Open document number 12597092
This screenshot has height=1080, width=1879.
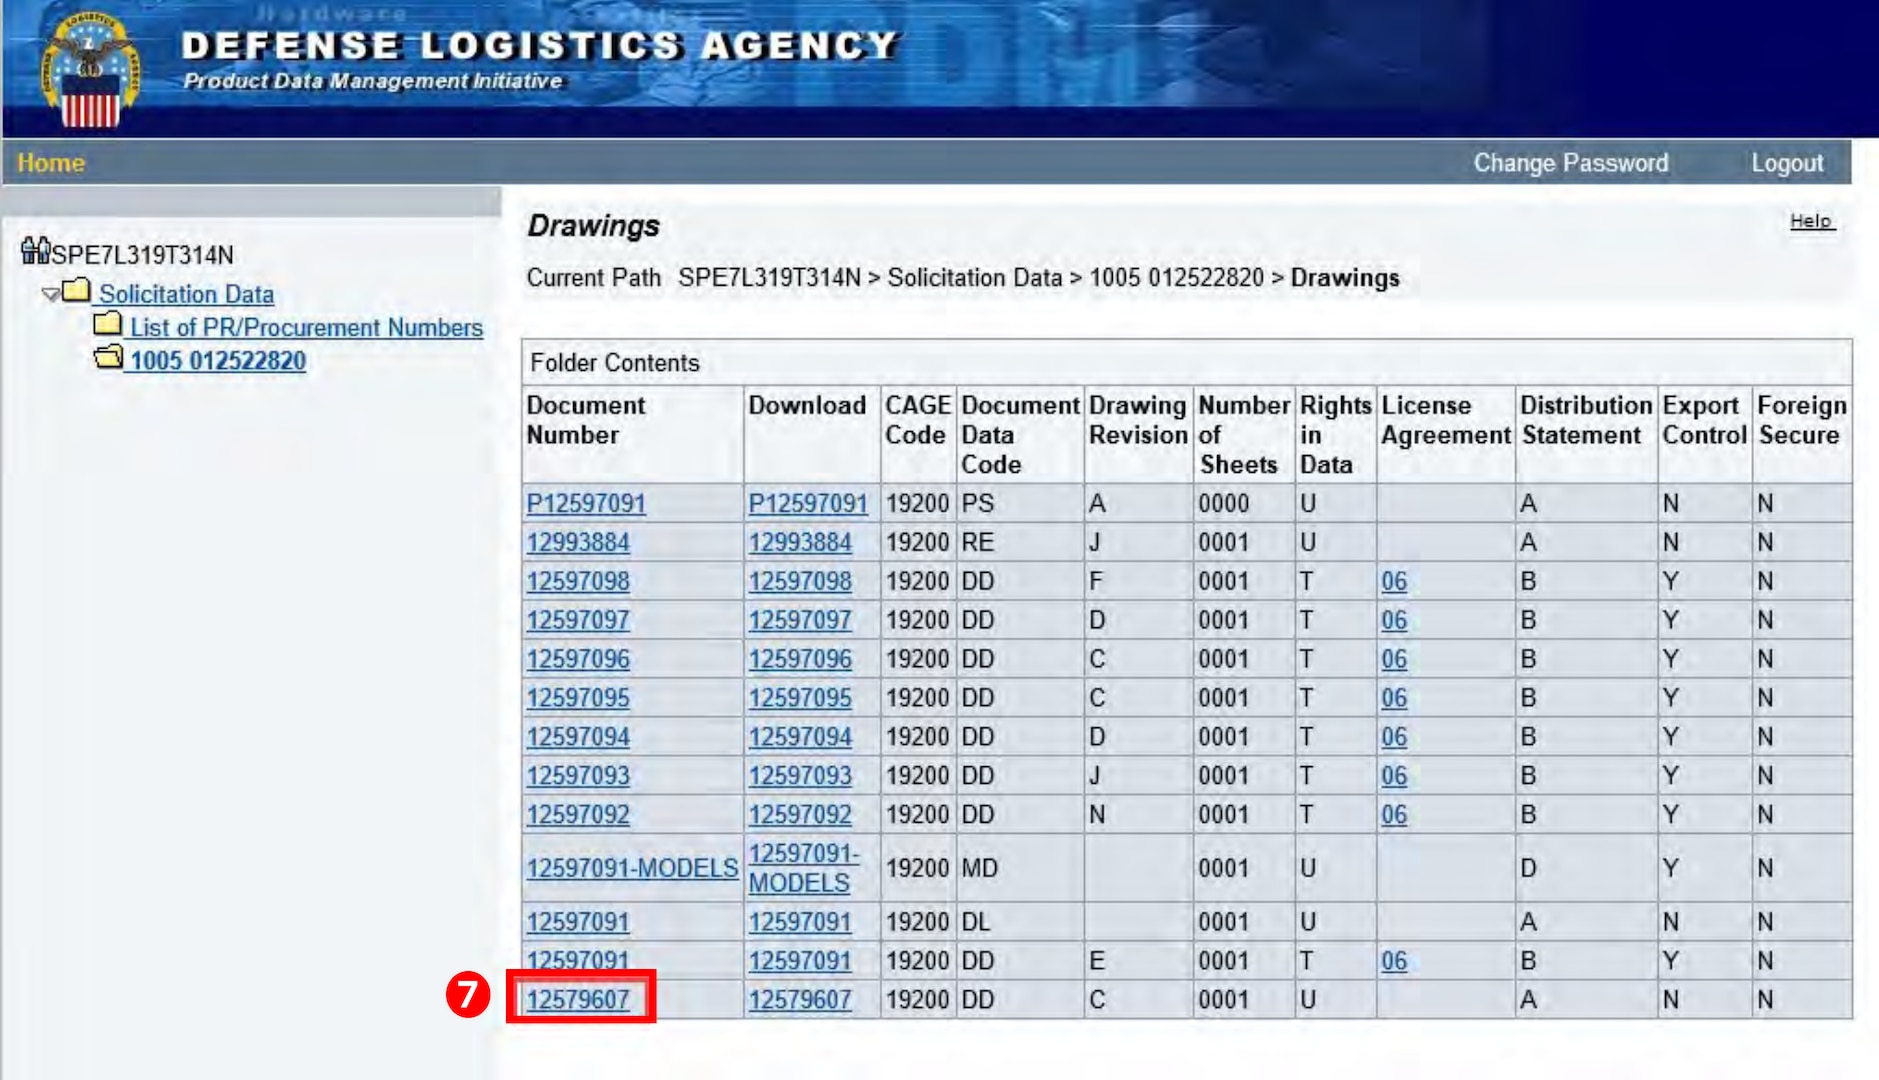click(x=578, y=815)
